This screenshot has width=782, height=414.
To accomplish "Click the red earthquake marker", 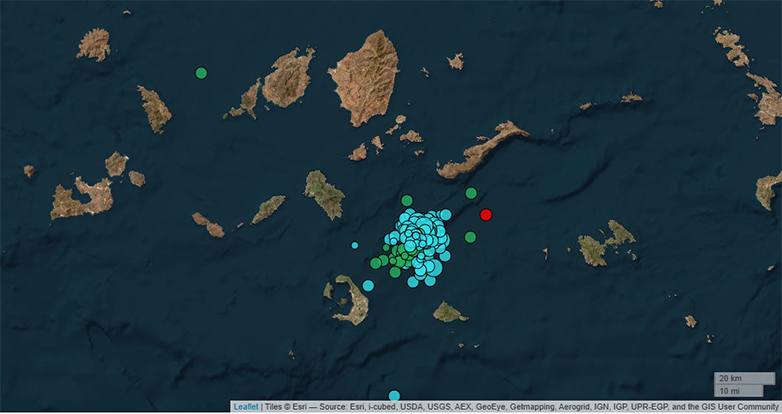I will 486,214.
